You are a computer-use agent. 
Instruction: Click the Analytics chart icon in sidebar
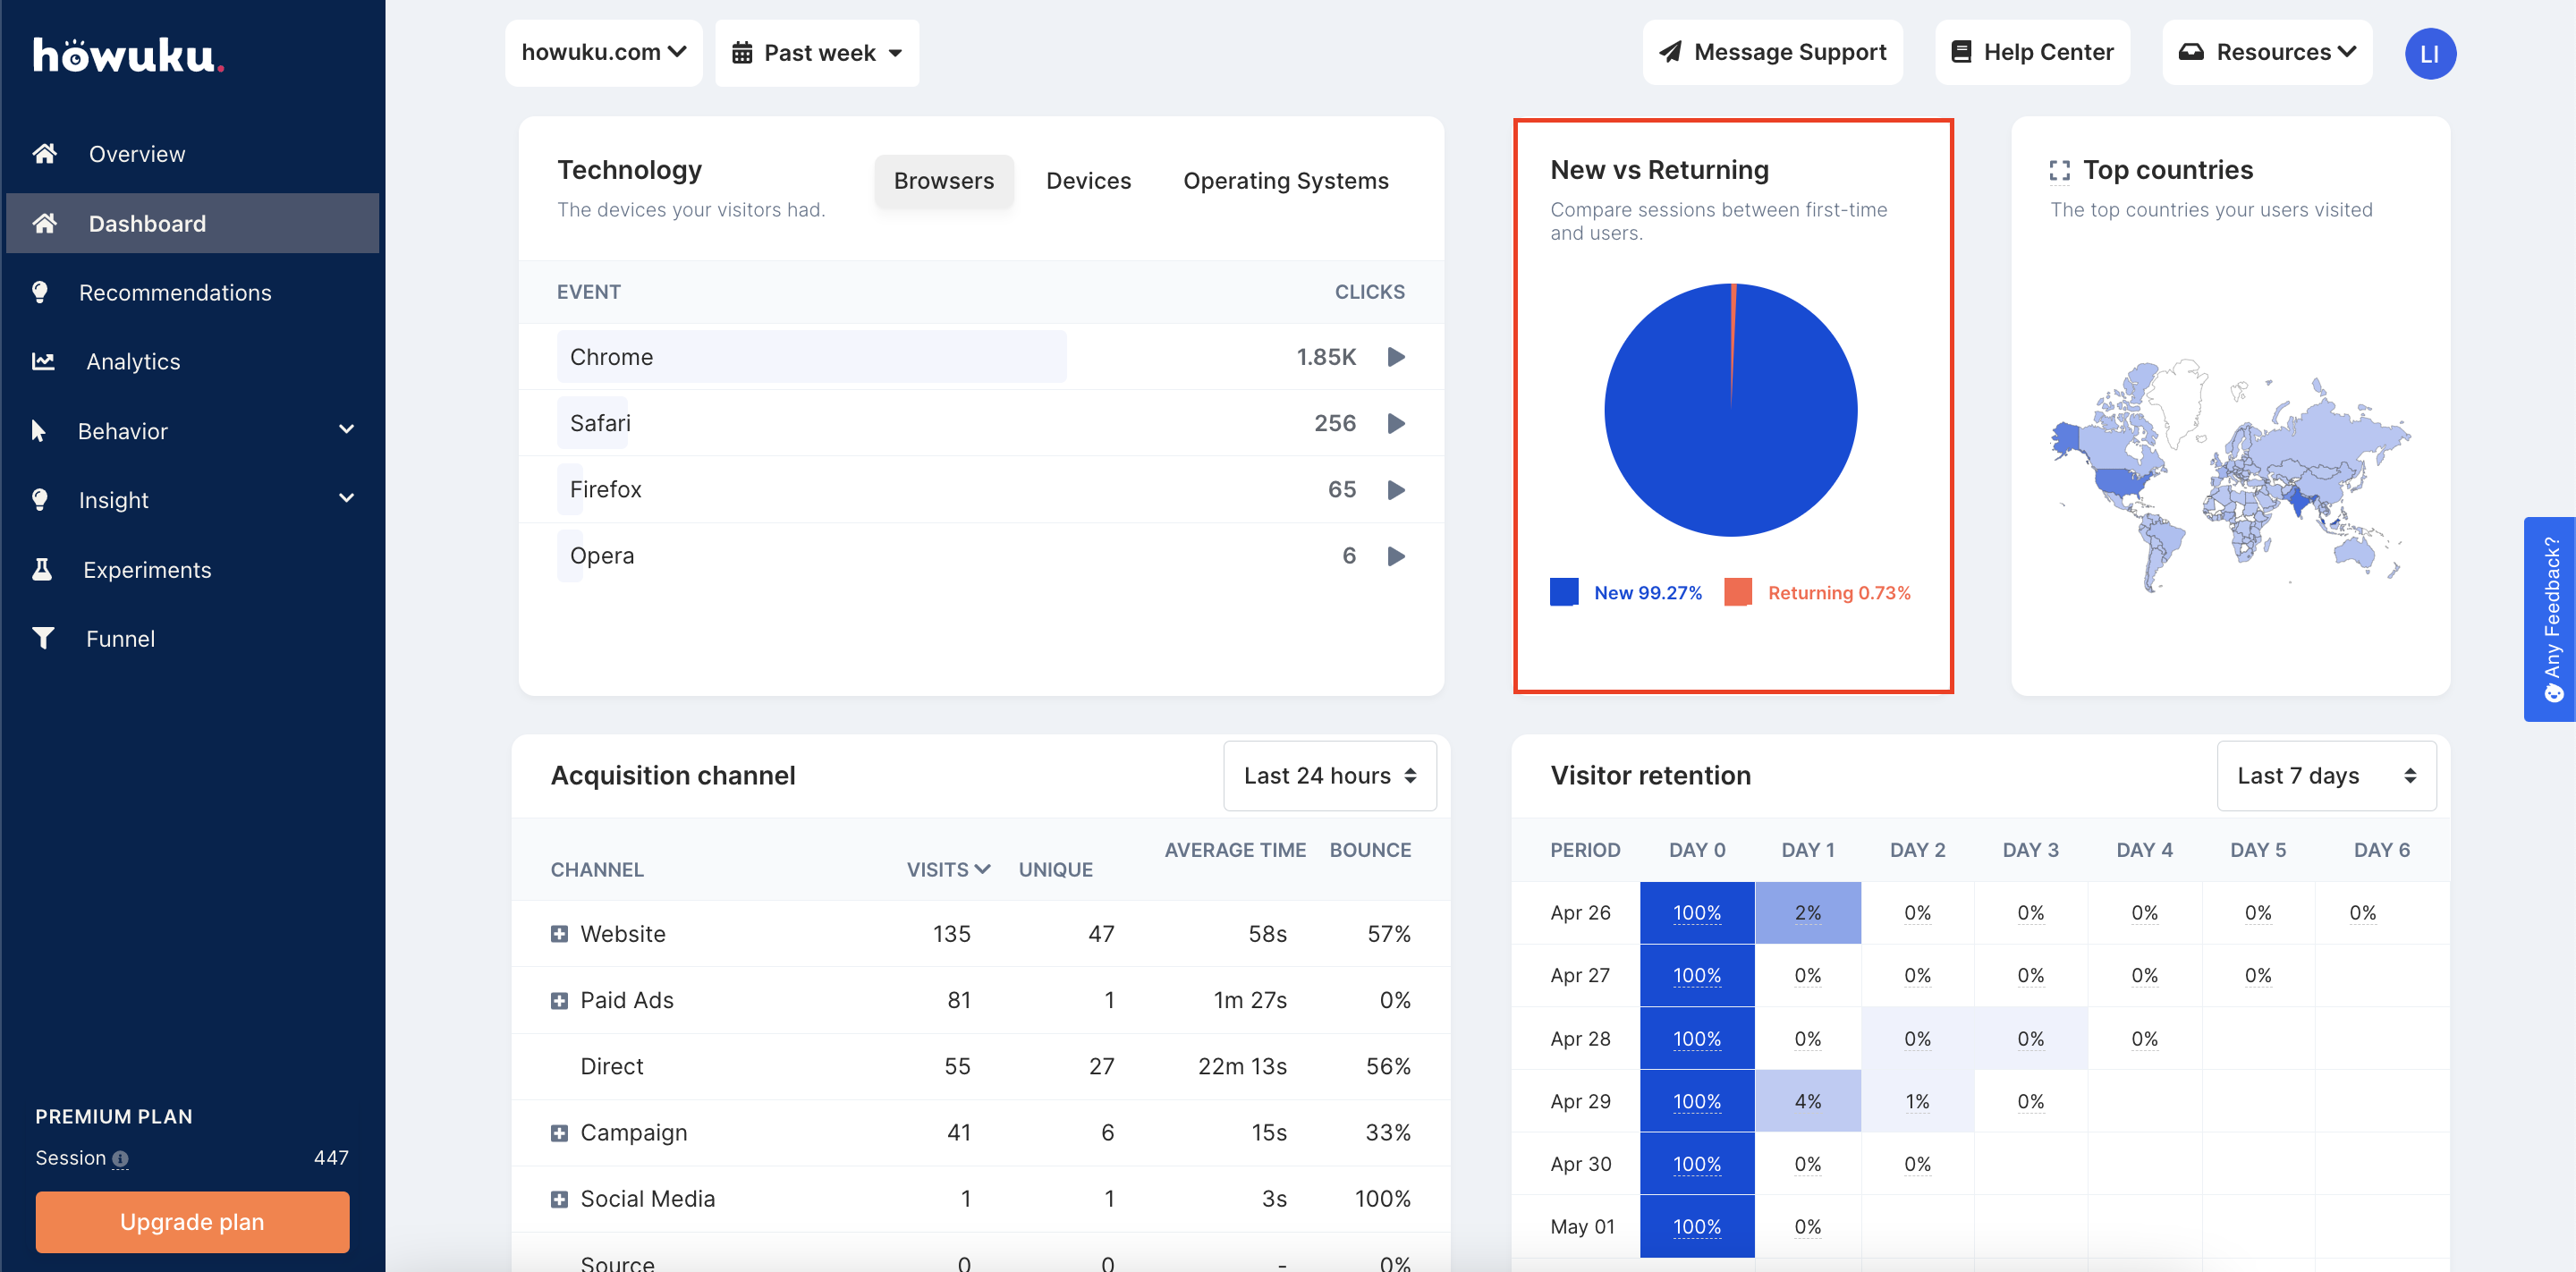point(43,361)
